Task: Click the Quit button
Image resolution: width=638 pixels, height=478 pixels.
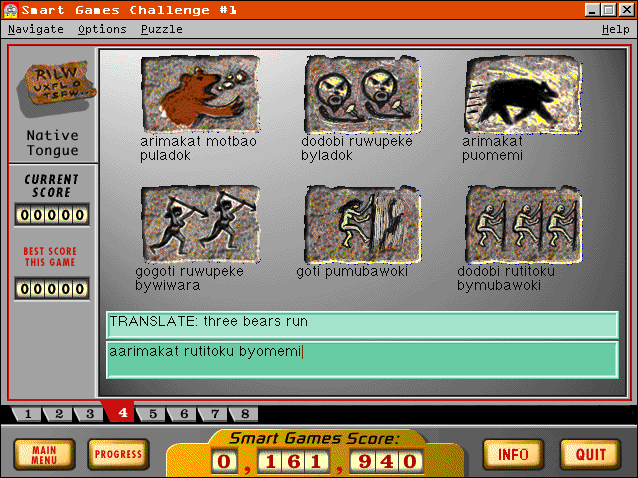Action: (590, 454)
